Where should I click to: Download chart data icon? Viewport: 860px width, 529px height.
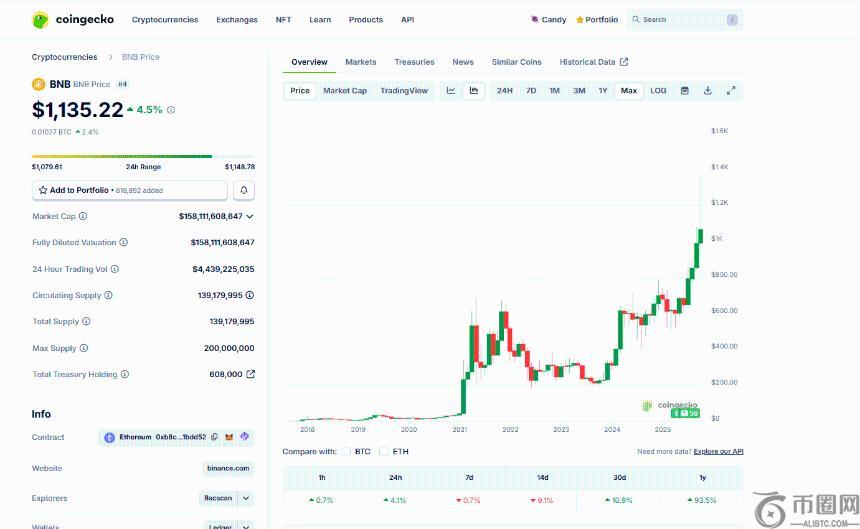[708, 91]
